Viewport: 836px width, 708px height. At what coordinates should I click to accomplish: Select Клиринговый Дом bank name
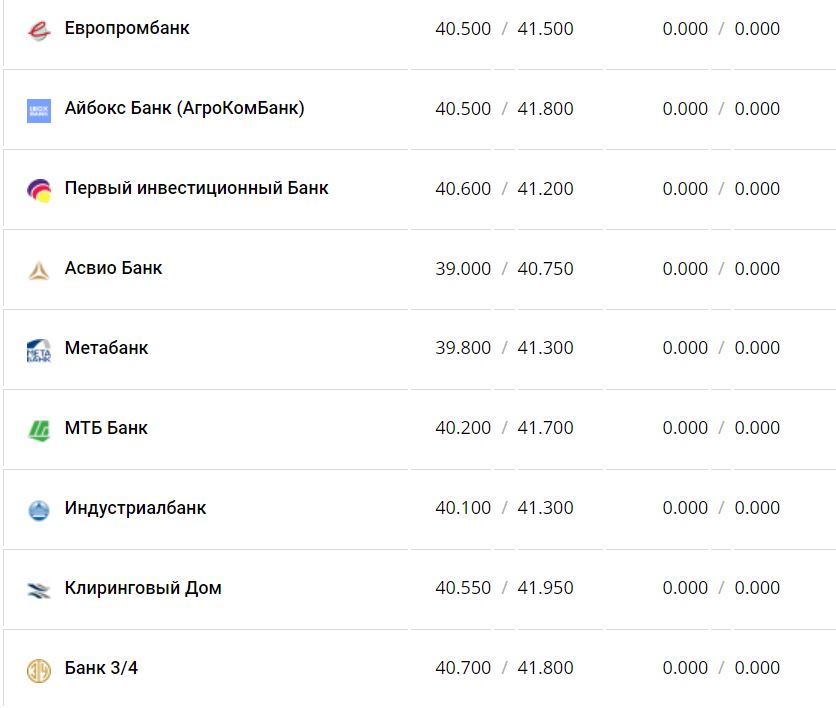pyautogui.click(x=143, y=588)
